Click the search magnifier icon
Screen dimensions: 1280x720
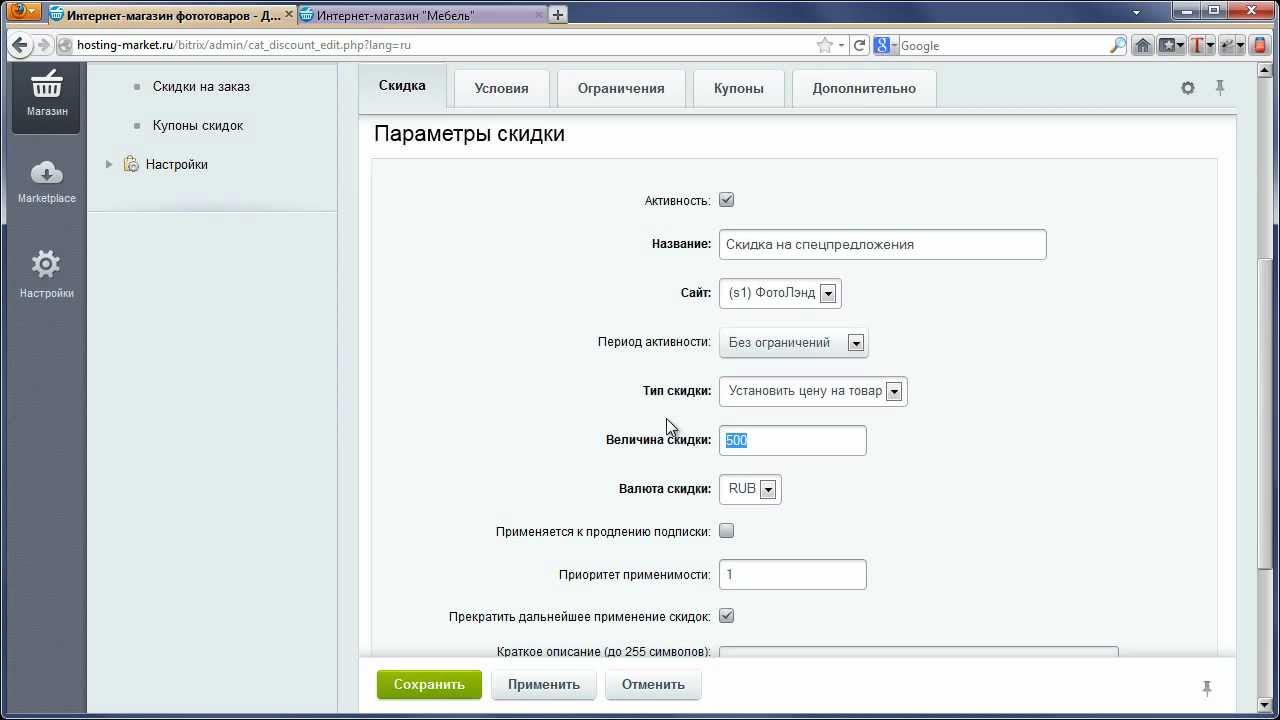[x=1118, y=45]
